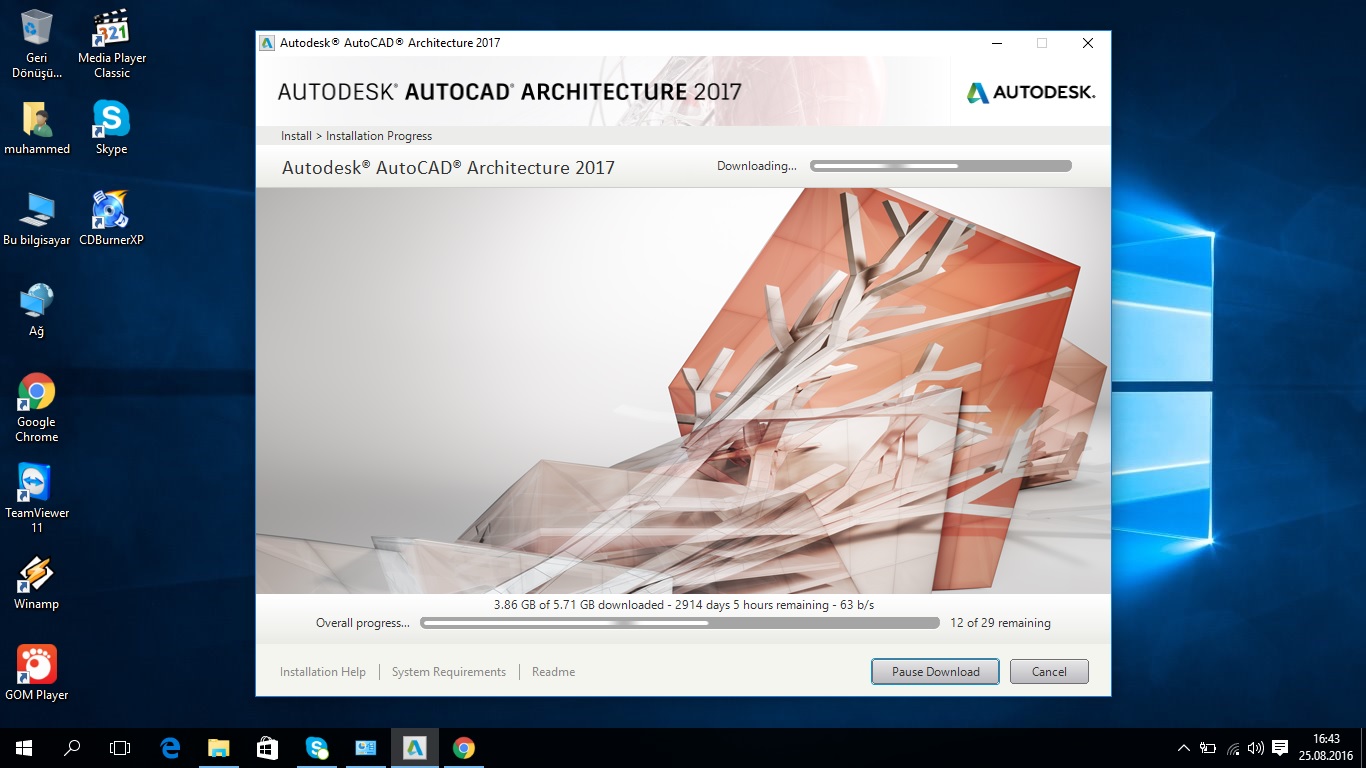1366x768 pixels.
Task: Minimize the AutoCAD installer window
Action: pos(997,43)
